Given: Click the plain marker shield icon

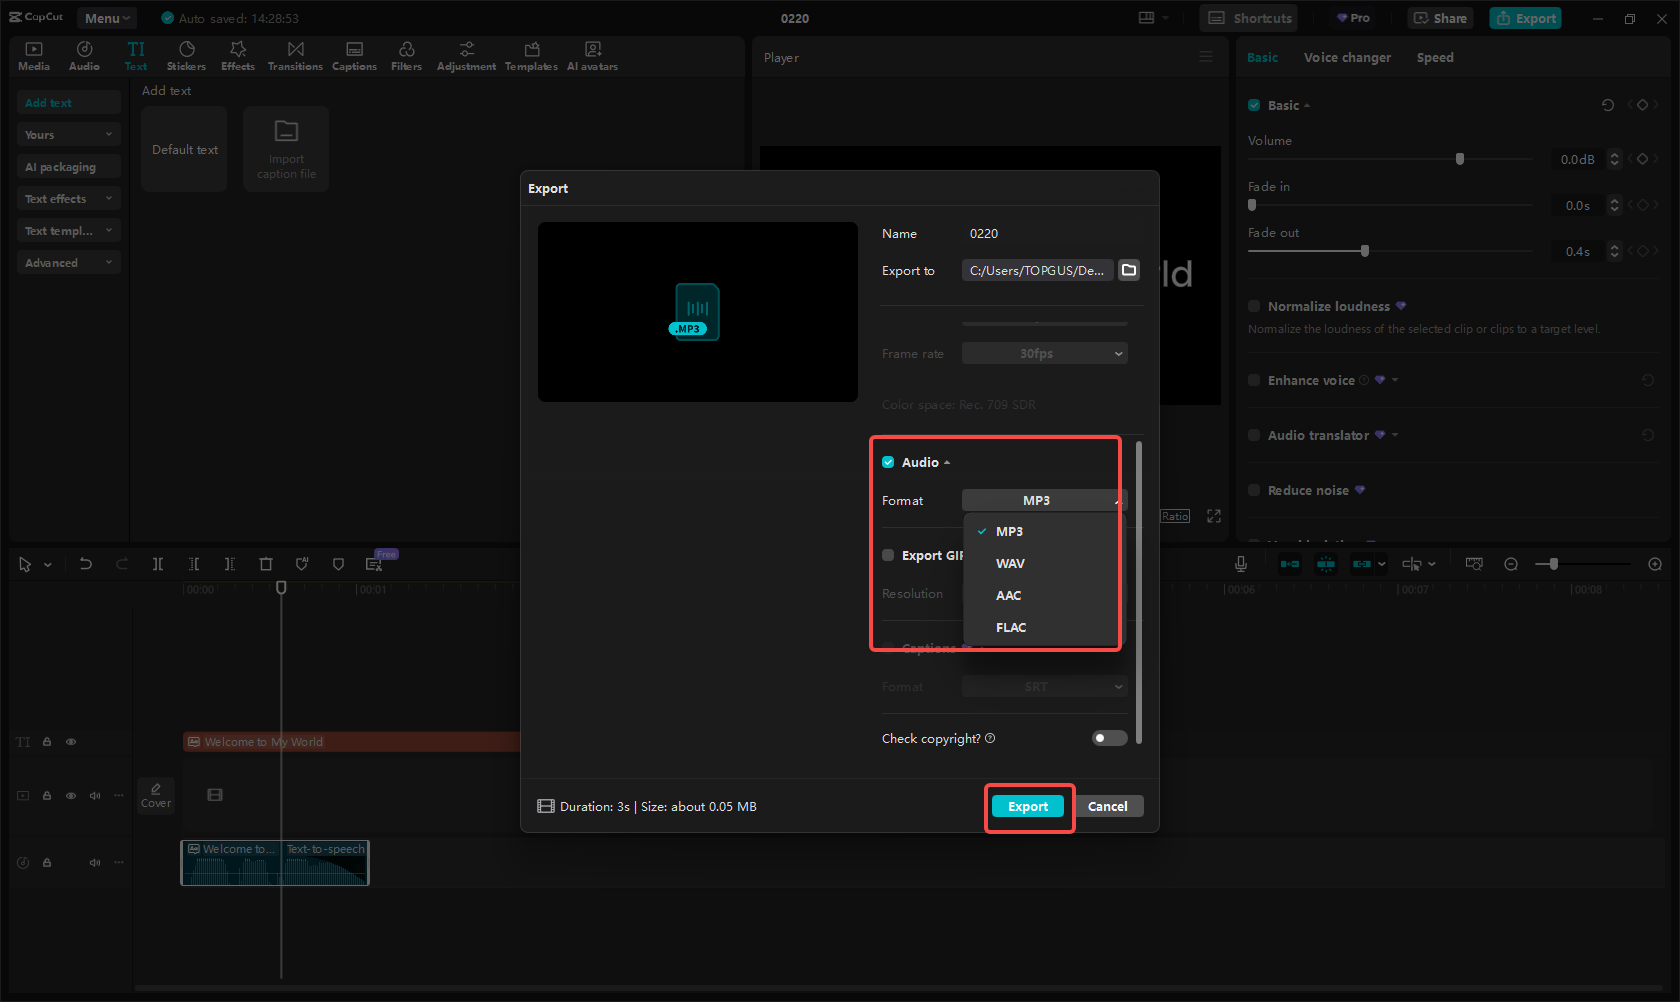Looking at the screenshot, I should 338,564.
